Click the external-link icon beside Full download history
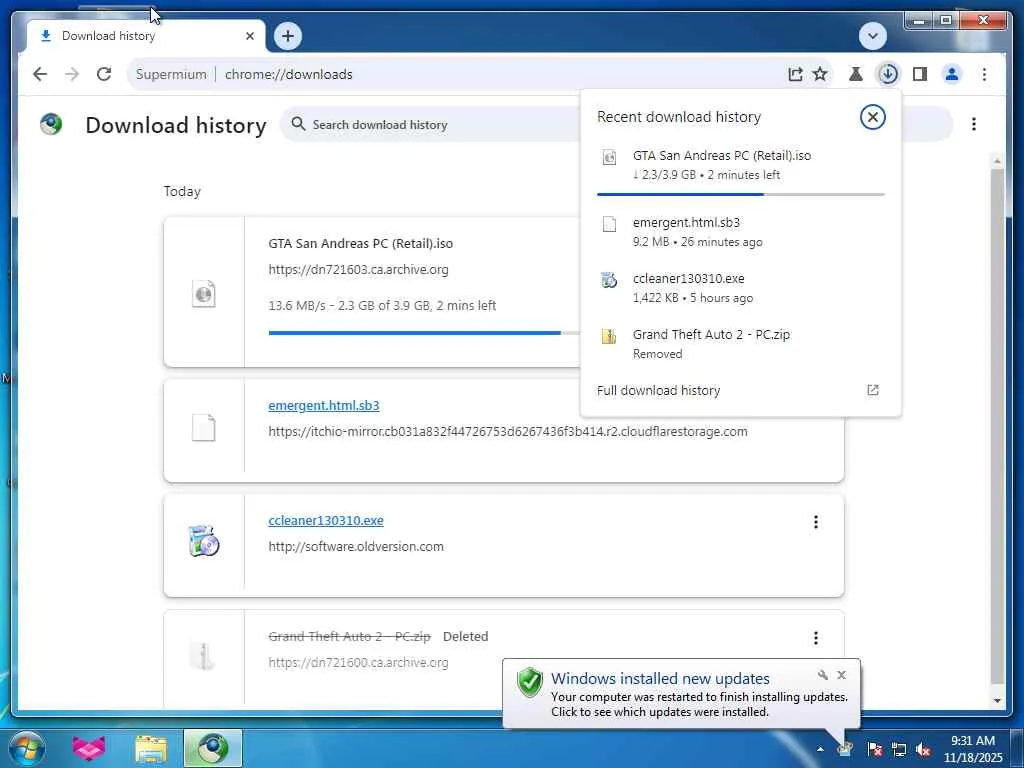 (x=872, y=391)
